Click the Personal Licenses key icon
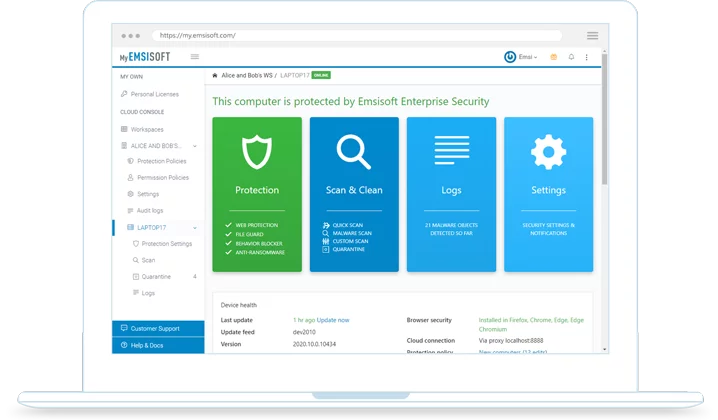This screenshot has height=420, width=718. coord(124,94)
